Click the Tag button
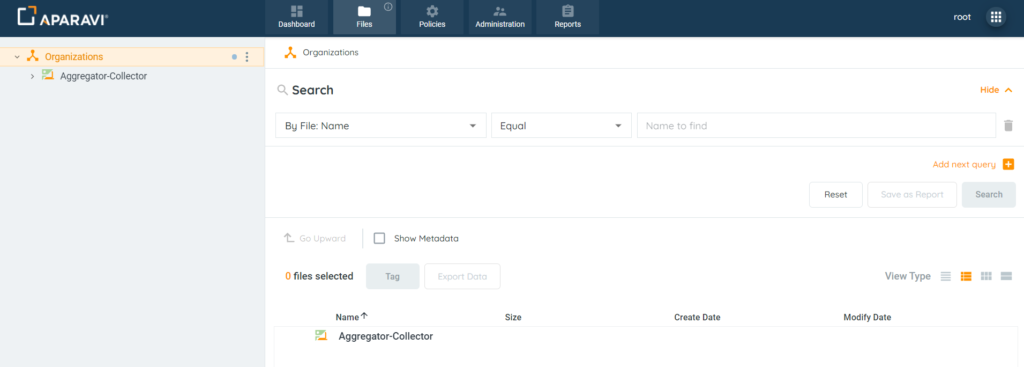The width and height of the screenshot is (1024, 367). click(392, 276)
